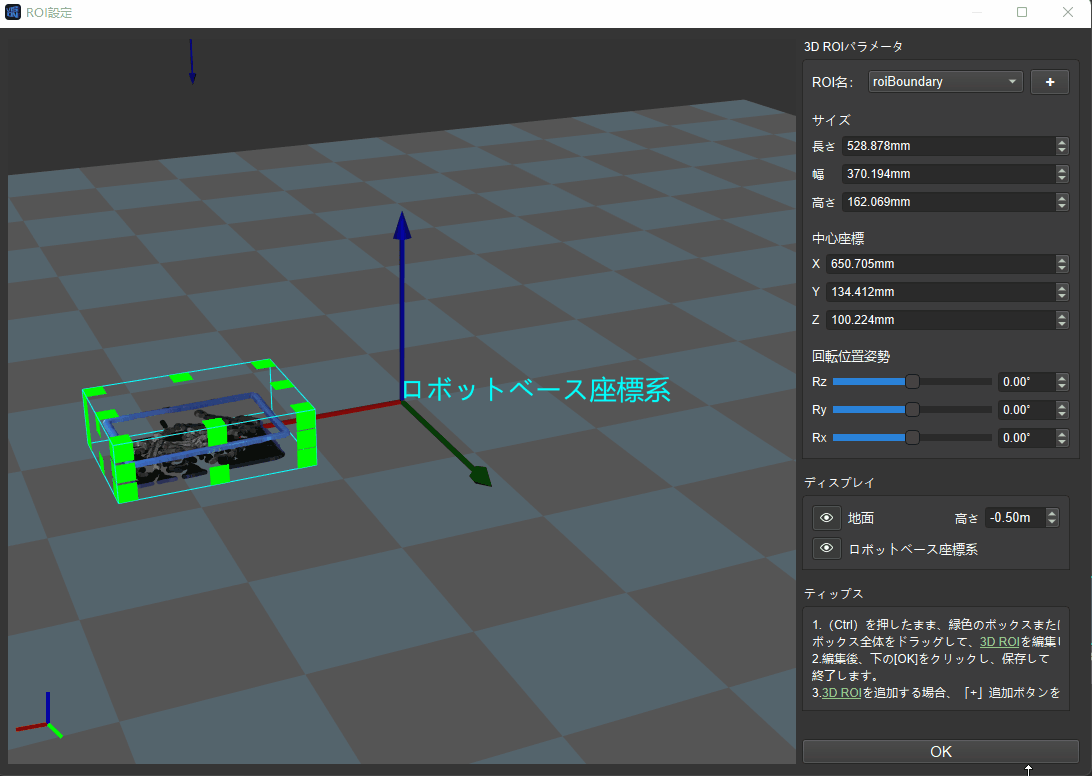
Task: Click the 高さ 162.069mm size field
Action: [949, 201]
